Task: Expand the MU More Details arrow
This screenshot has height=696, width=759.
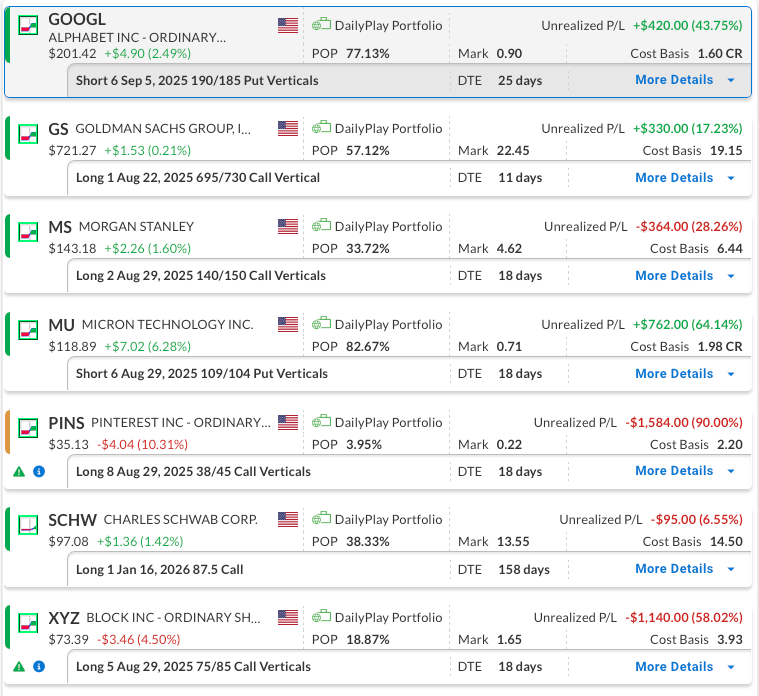Action: pyautogui.click(x=731, y=374)
